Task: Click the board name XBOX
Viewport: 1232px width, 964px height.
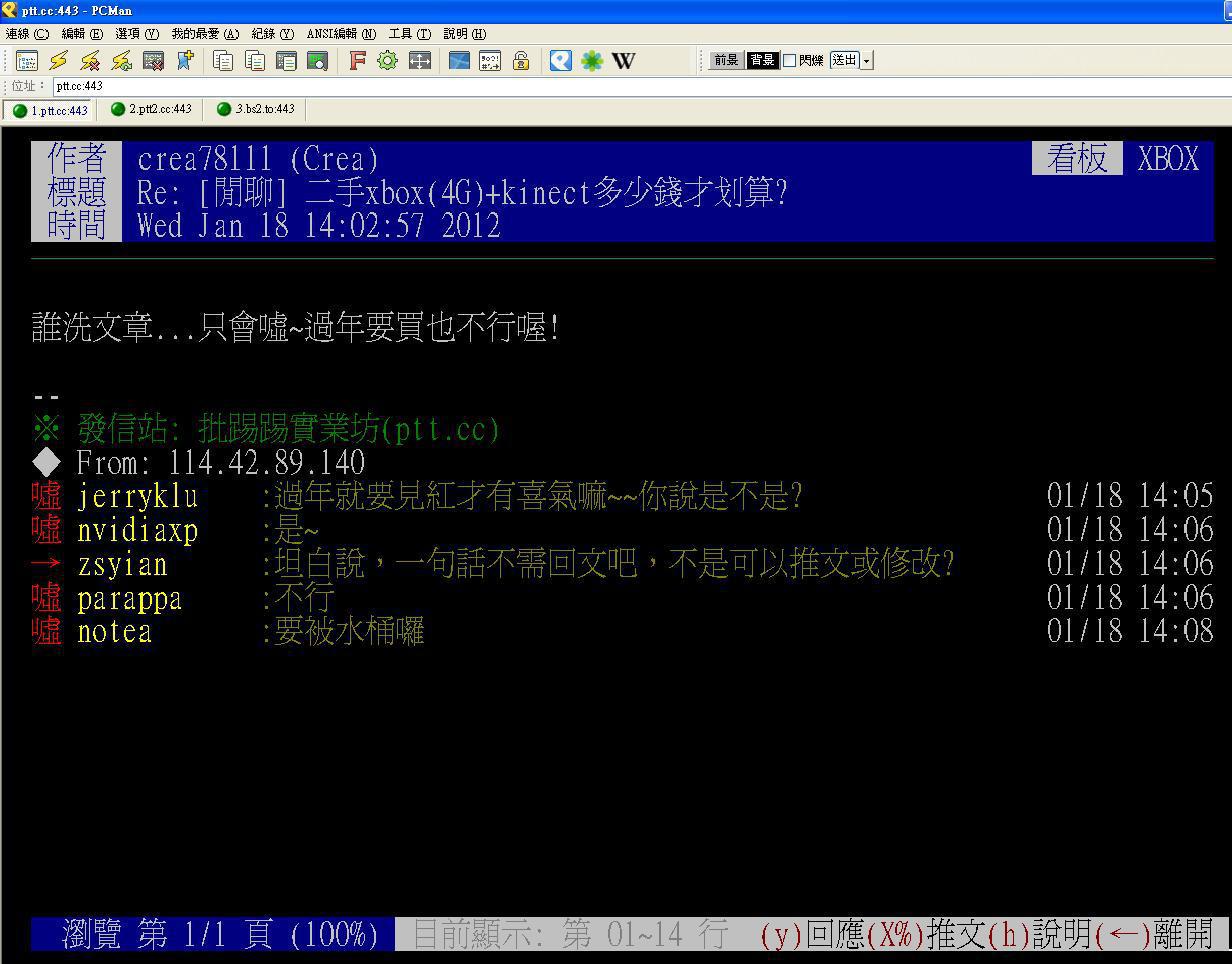Action: click(1168, 159)
